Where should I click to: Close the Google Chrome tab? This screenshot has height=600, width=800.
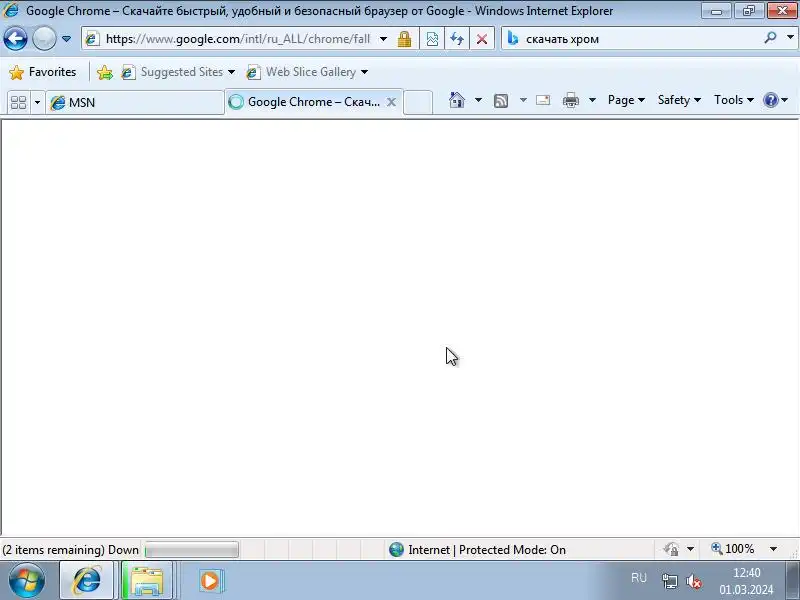tap(391, 102)
